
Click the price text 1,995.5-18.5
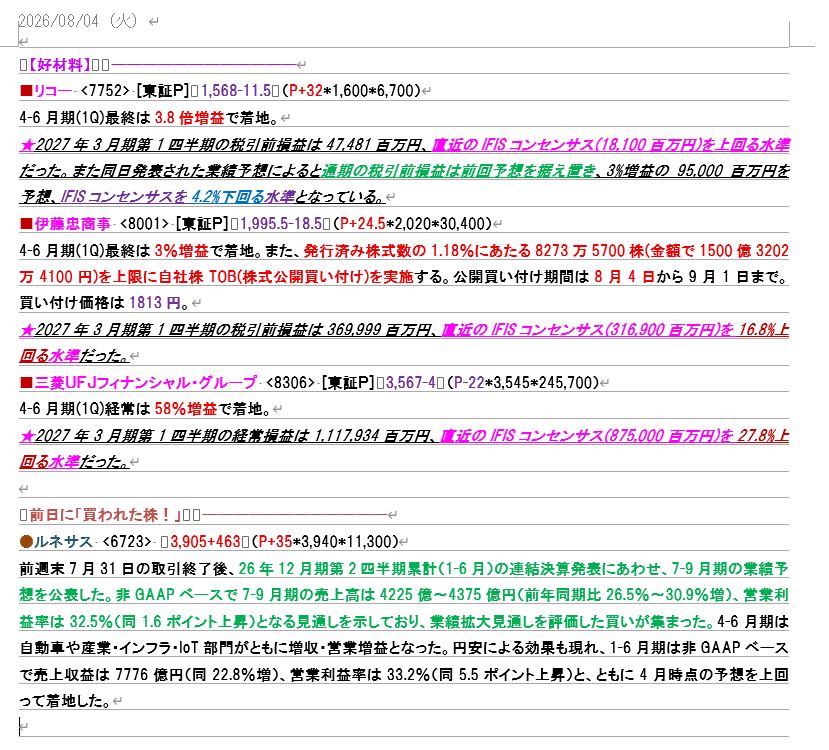click(x=281, y=224)
